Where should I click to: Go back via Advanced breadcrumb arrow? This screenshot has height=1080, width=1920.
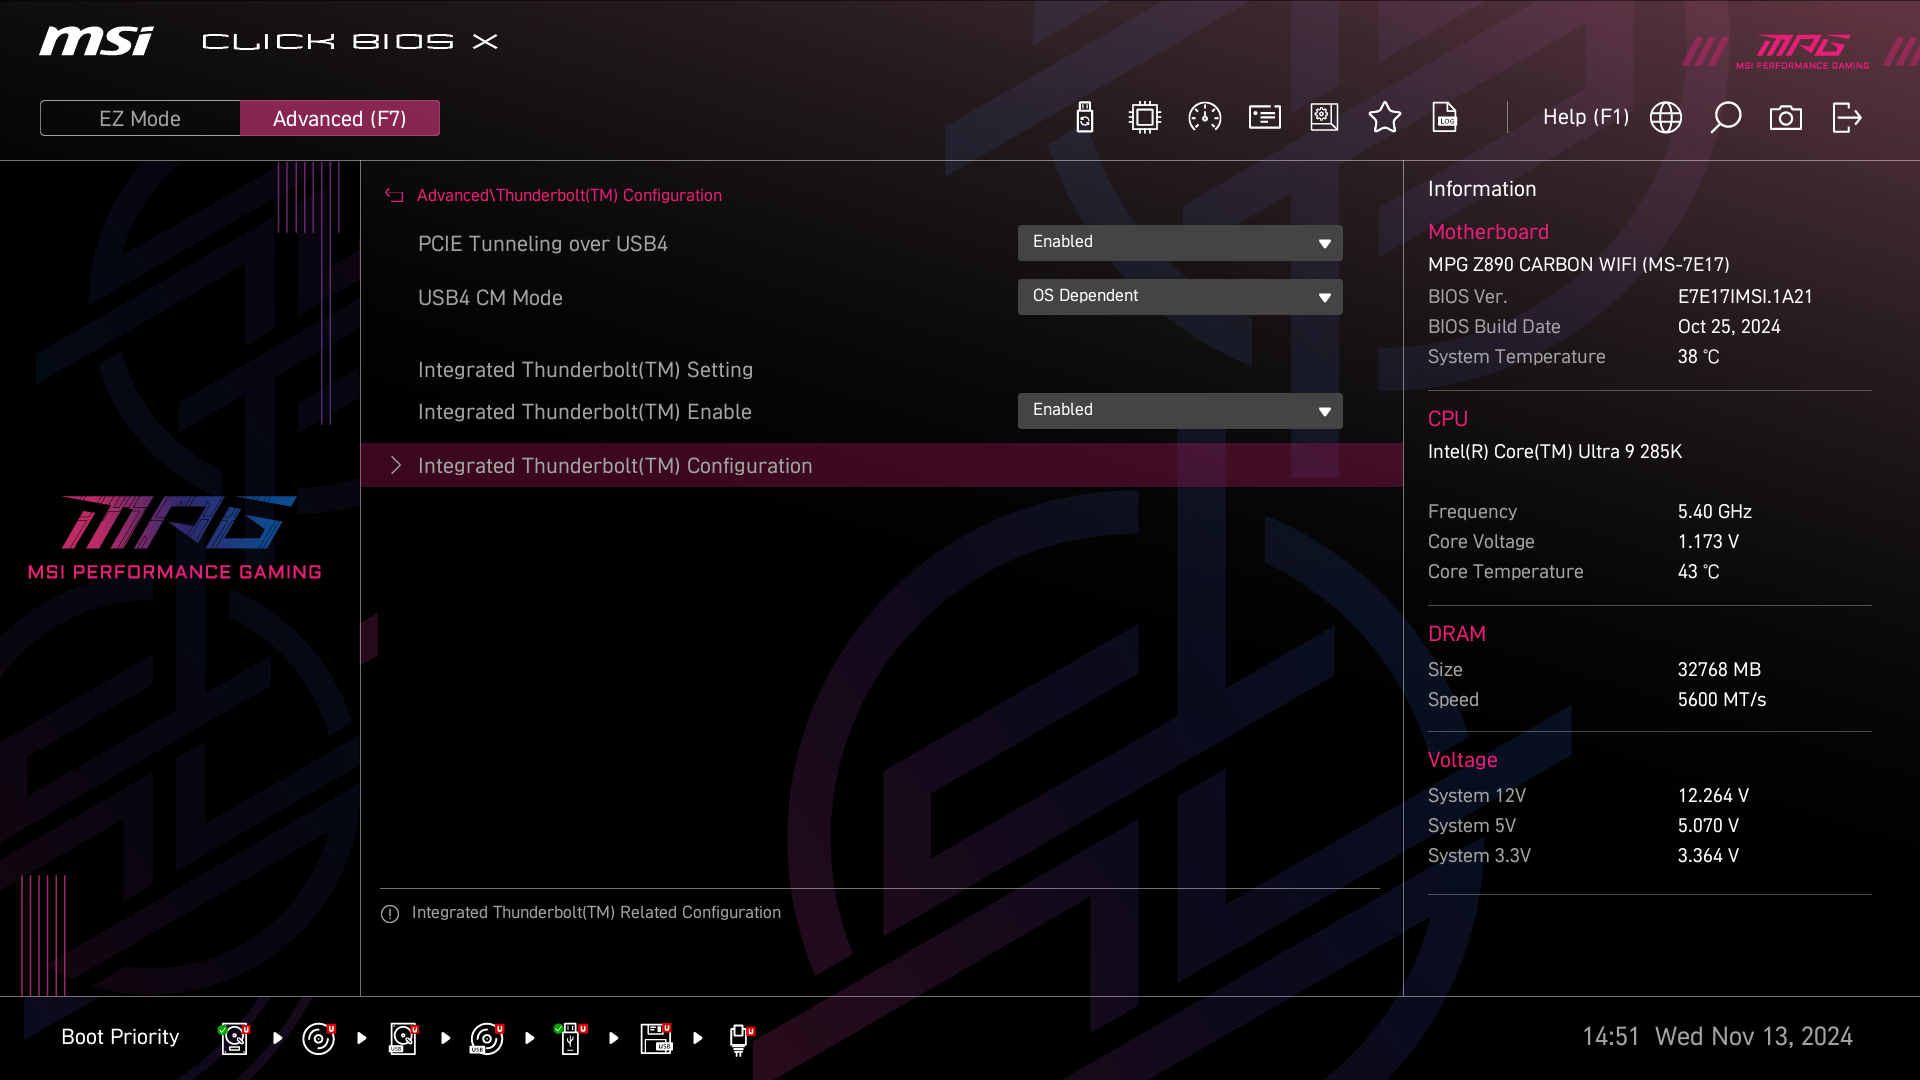[394, 196]
